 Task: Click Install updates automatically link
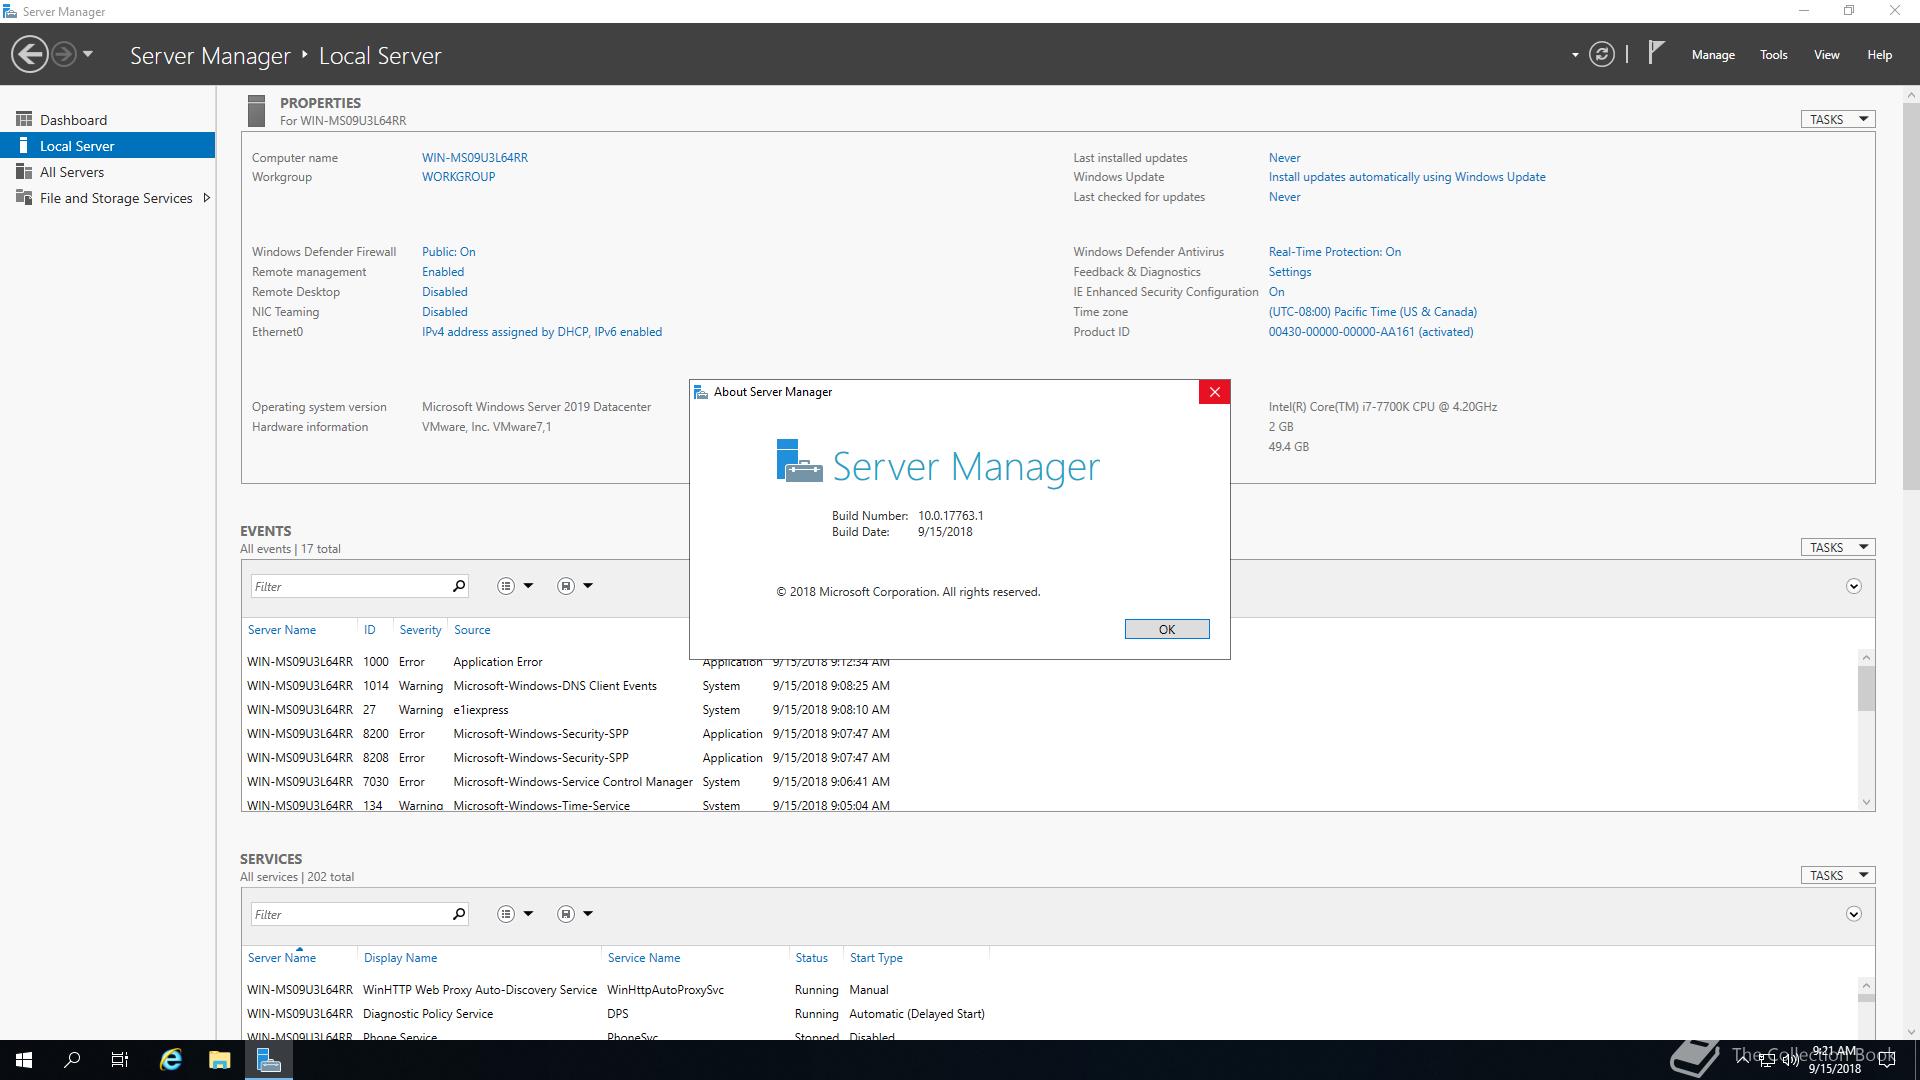1407,177
